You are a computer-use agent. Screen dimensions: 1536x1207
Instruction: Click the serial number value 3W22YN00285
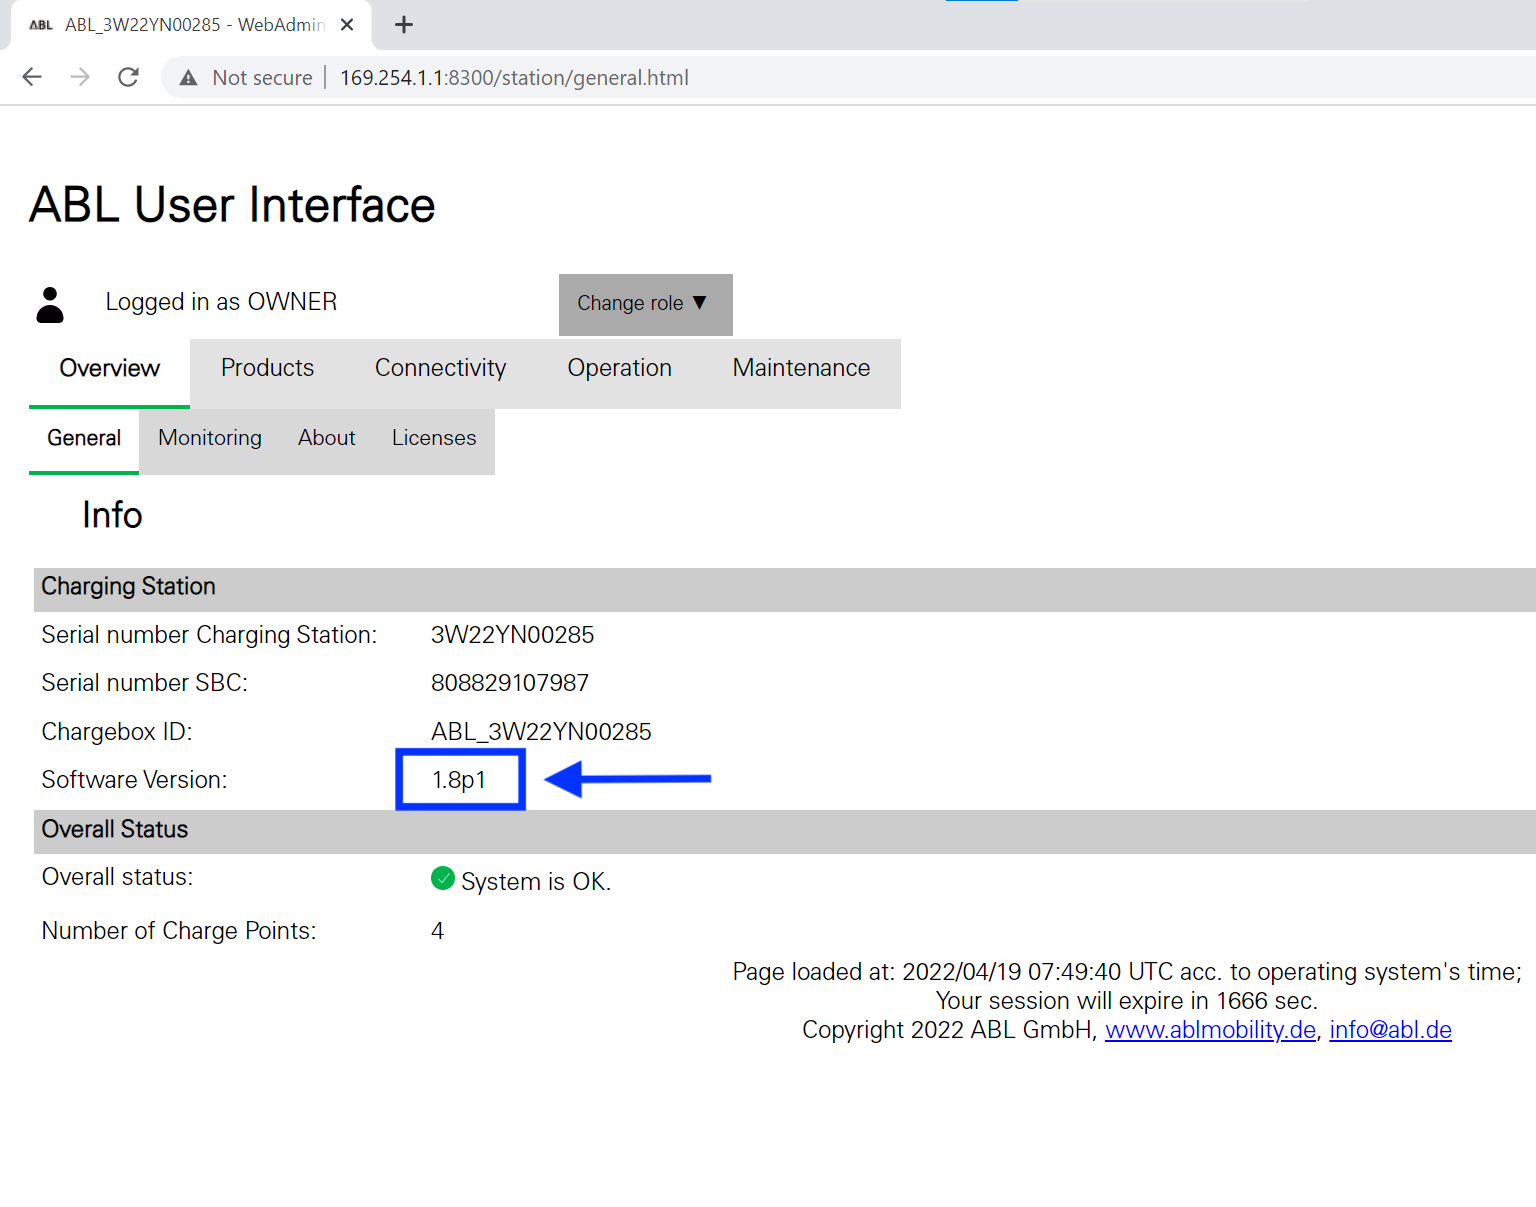(512, 635)
